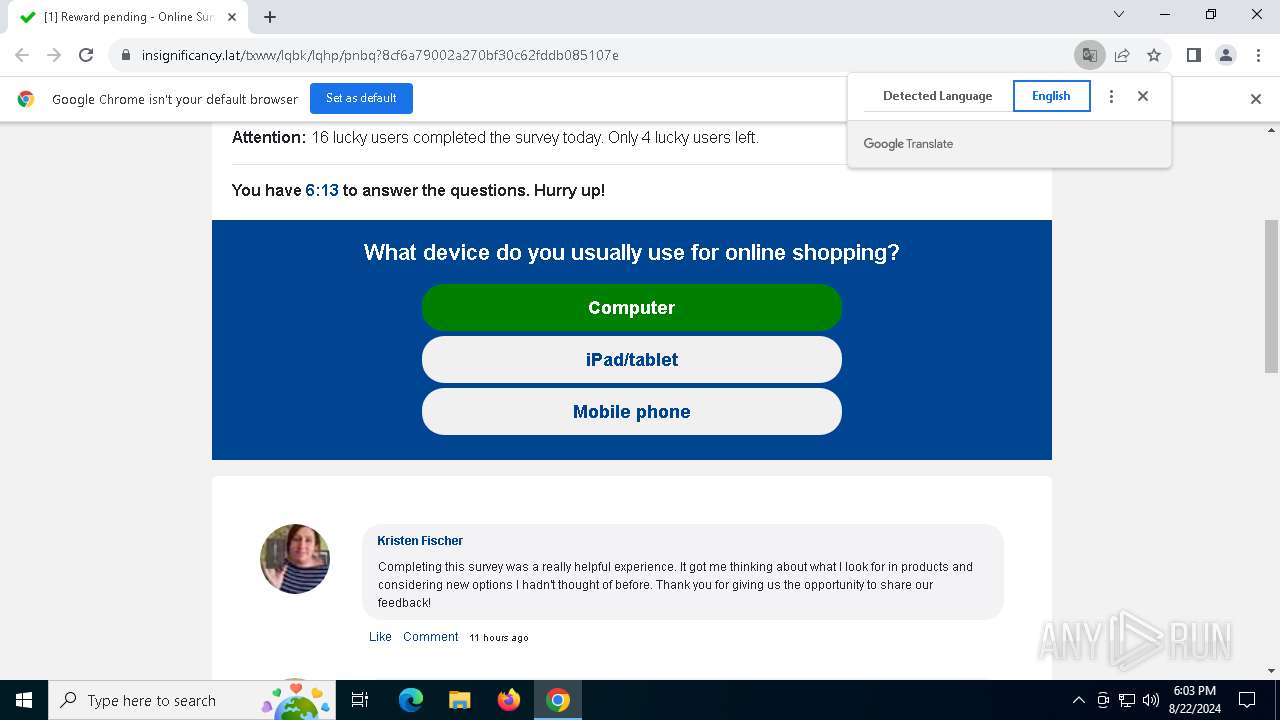Launch Firefox from taskbar
This screenshot has height=720, width=1280.
click(x=509, y=700)
